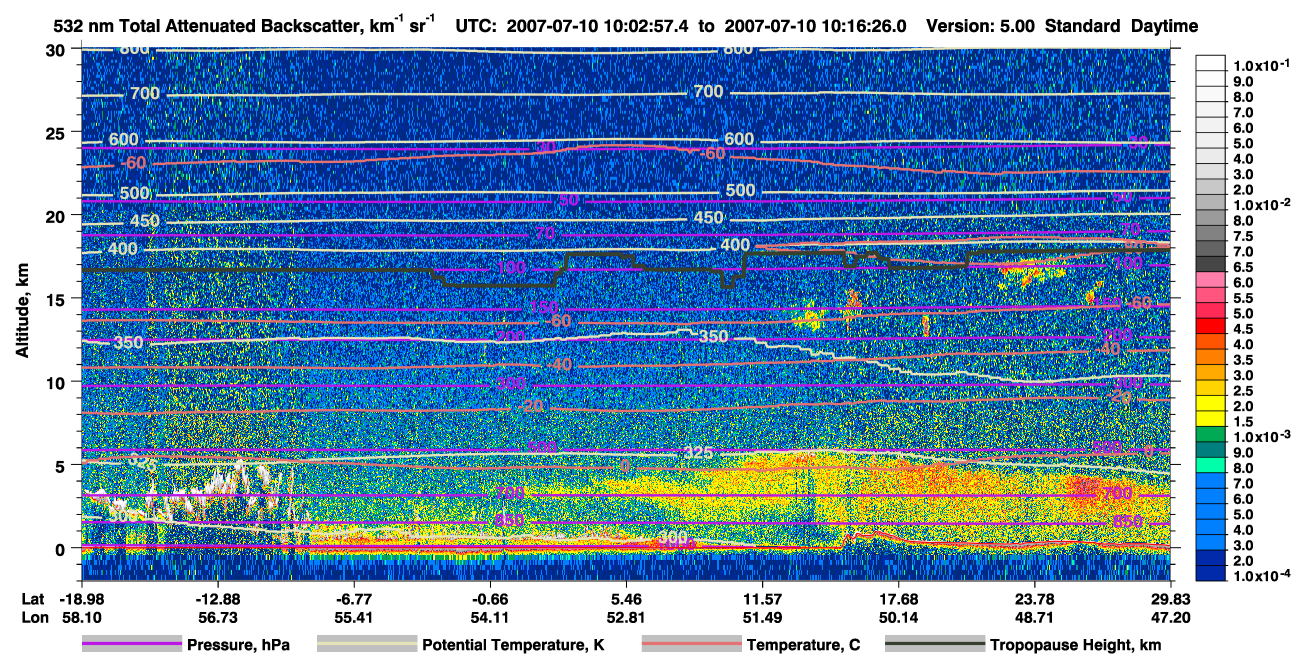Screen dimensions: 1300x667
Task: Click the longitude value "50.14"
Action: pos(898,617)
